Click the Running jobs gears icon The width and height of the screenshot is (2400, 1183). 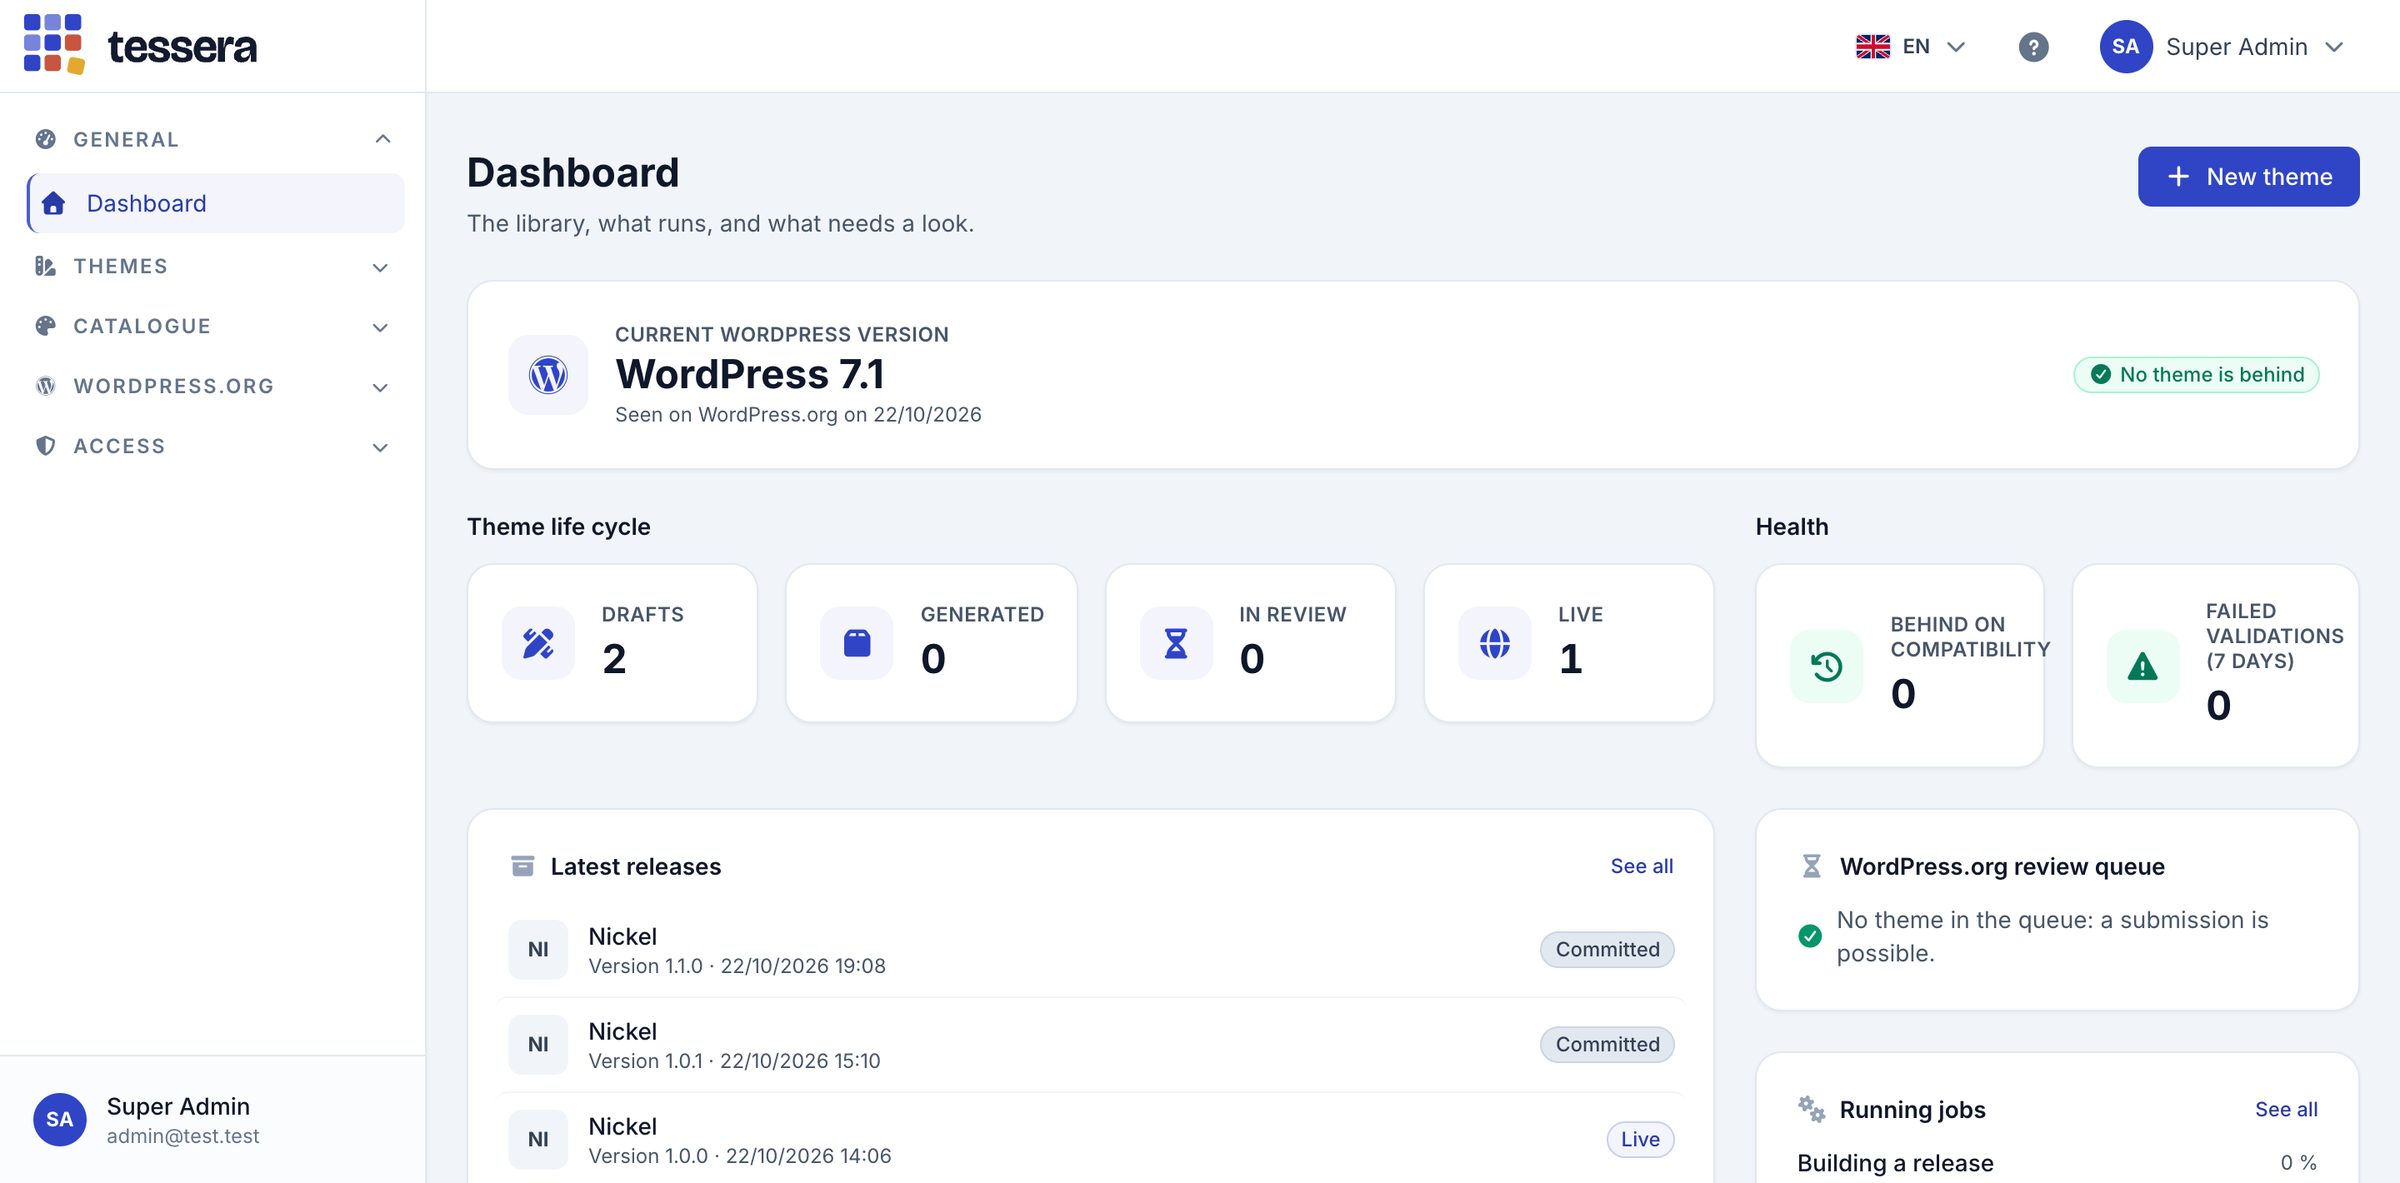coord(1811,1109)
